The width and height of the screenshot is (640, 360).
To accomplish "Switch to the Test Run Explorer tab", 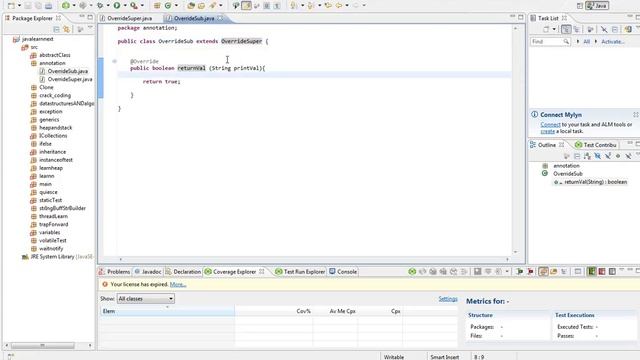I will tap(300, 272).
